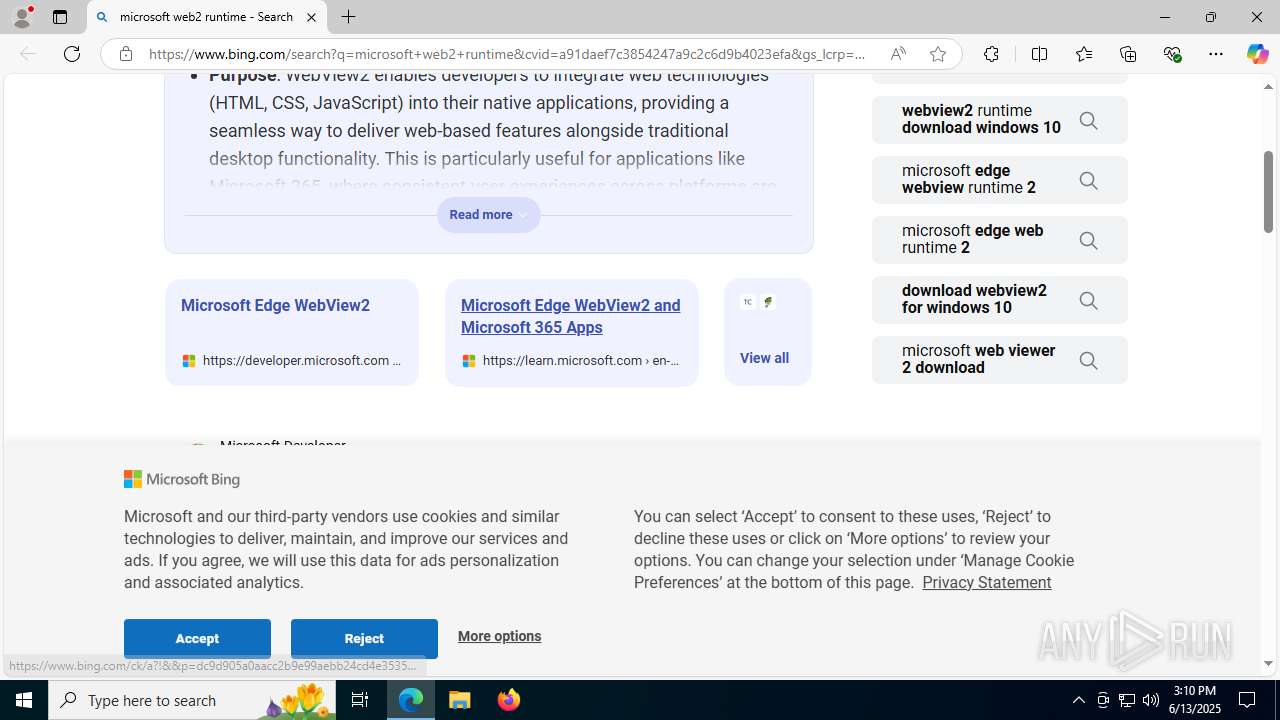Open the notification center icon
Image resolution: width=1280 pixels, height=720 pixels.
(1248, 700)
